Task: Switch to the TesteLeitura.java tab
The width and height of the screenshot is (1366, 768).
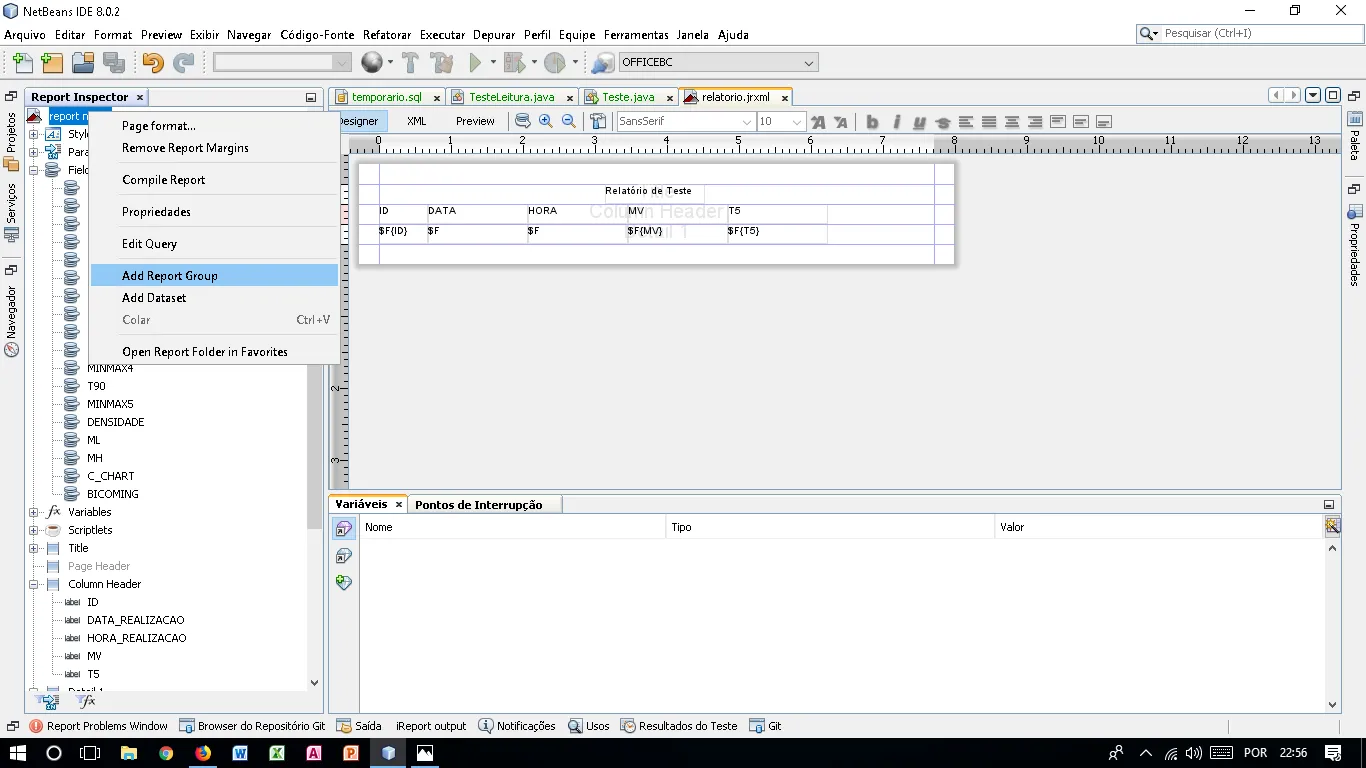Action: point(511,97)
